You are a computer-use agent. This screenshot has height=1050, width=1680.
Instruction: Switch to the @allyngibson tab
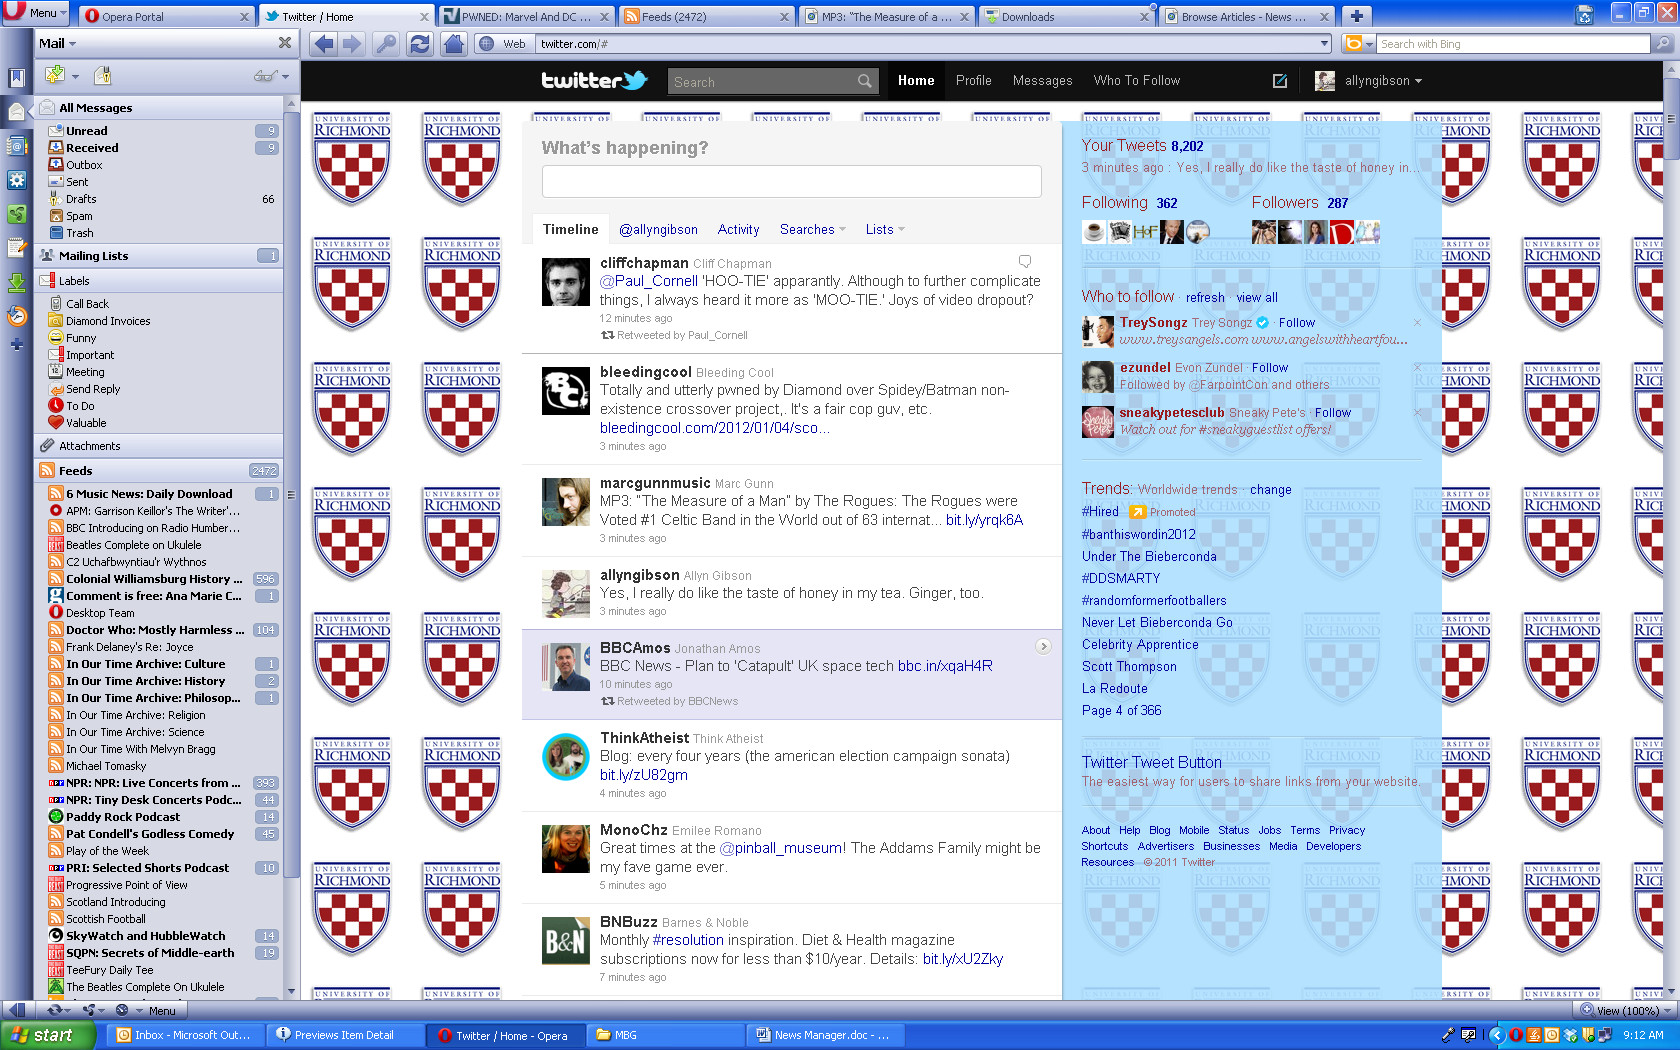[x=658, y=229]
